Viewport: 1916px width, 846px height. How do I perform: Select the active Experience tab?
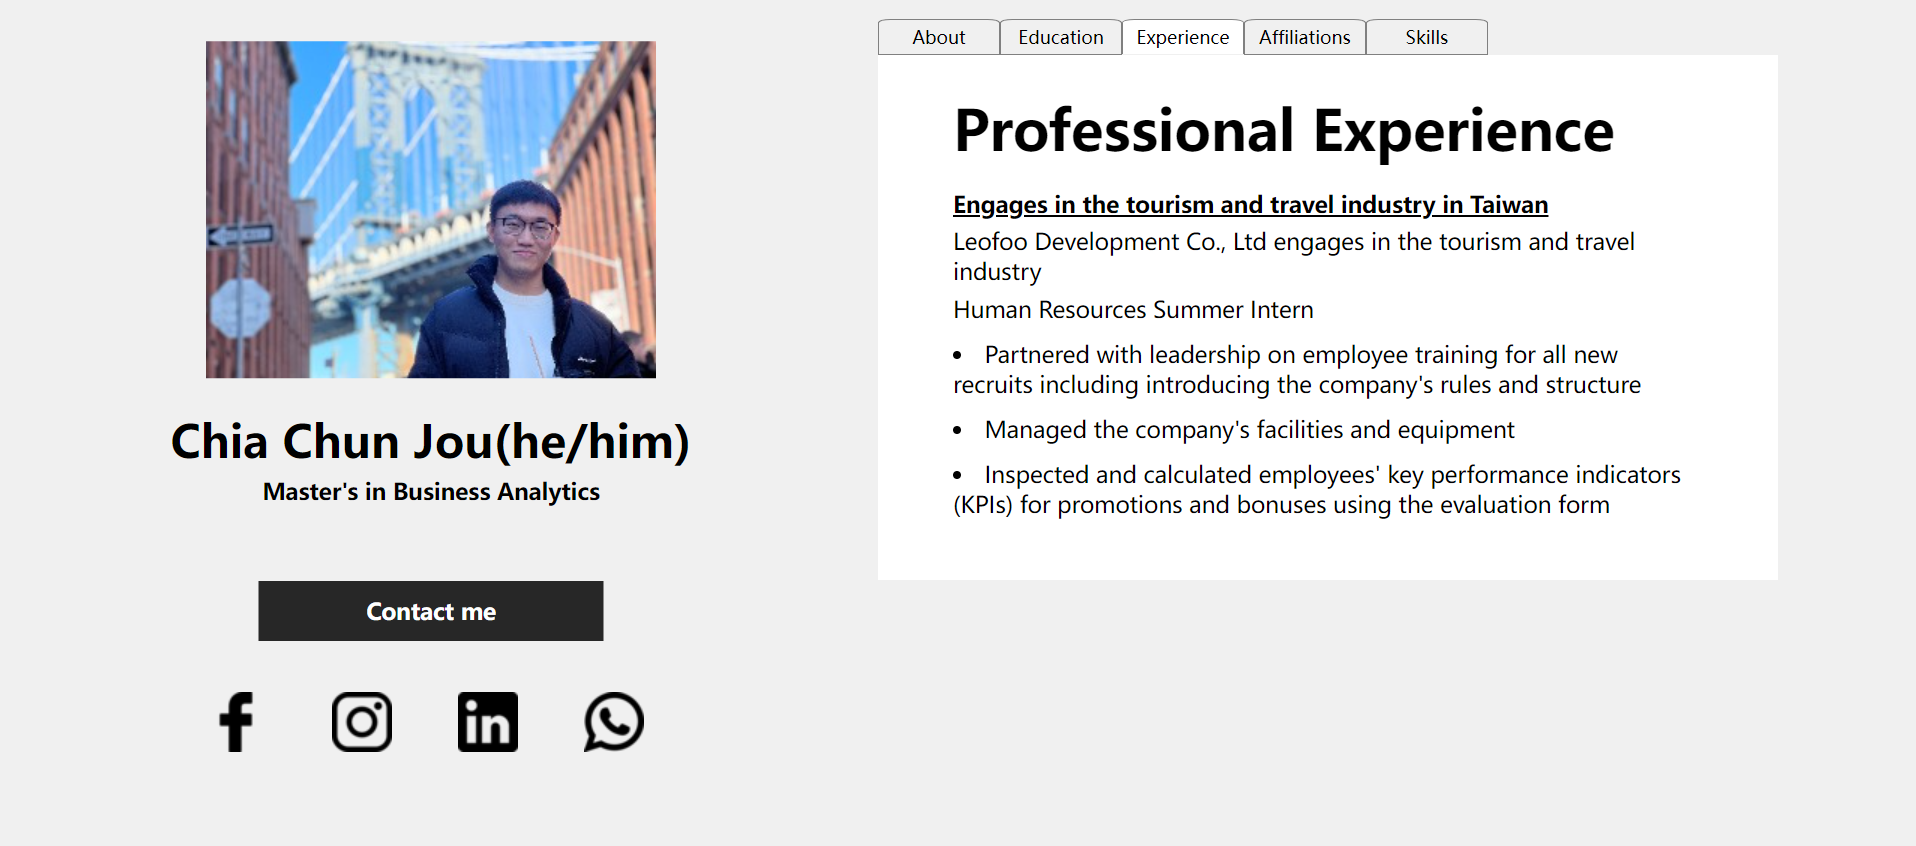(1182, 37)
